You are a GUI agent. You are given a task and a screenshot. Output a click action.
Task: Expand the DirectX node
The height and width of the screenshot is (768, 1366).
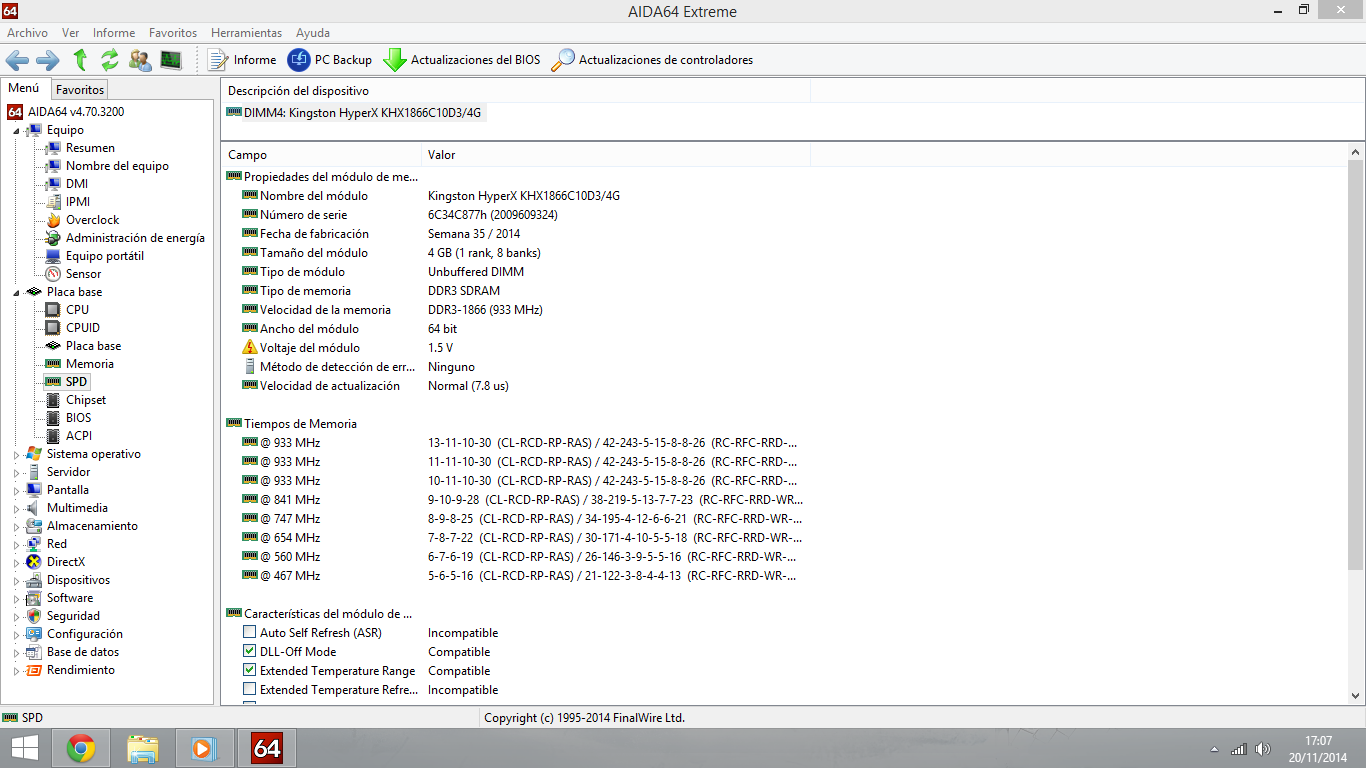coord(17,563)
